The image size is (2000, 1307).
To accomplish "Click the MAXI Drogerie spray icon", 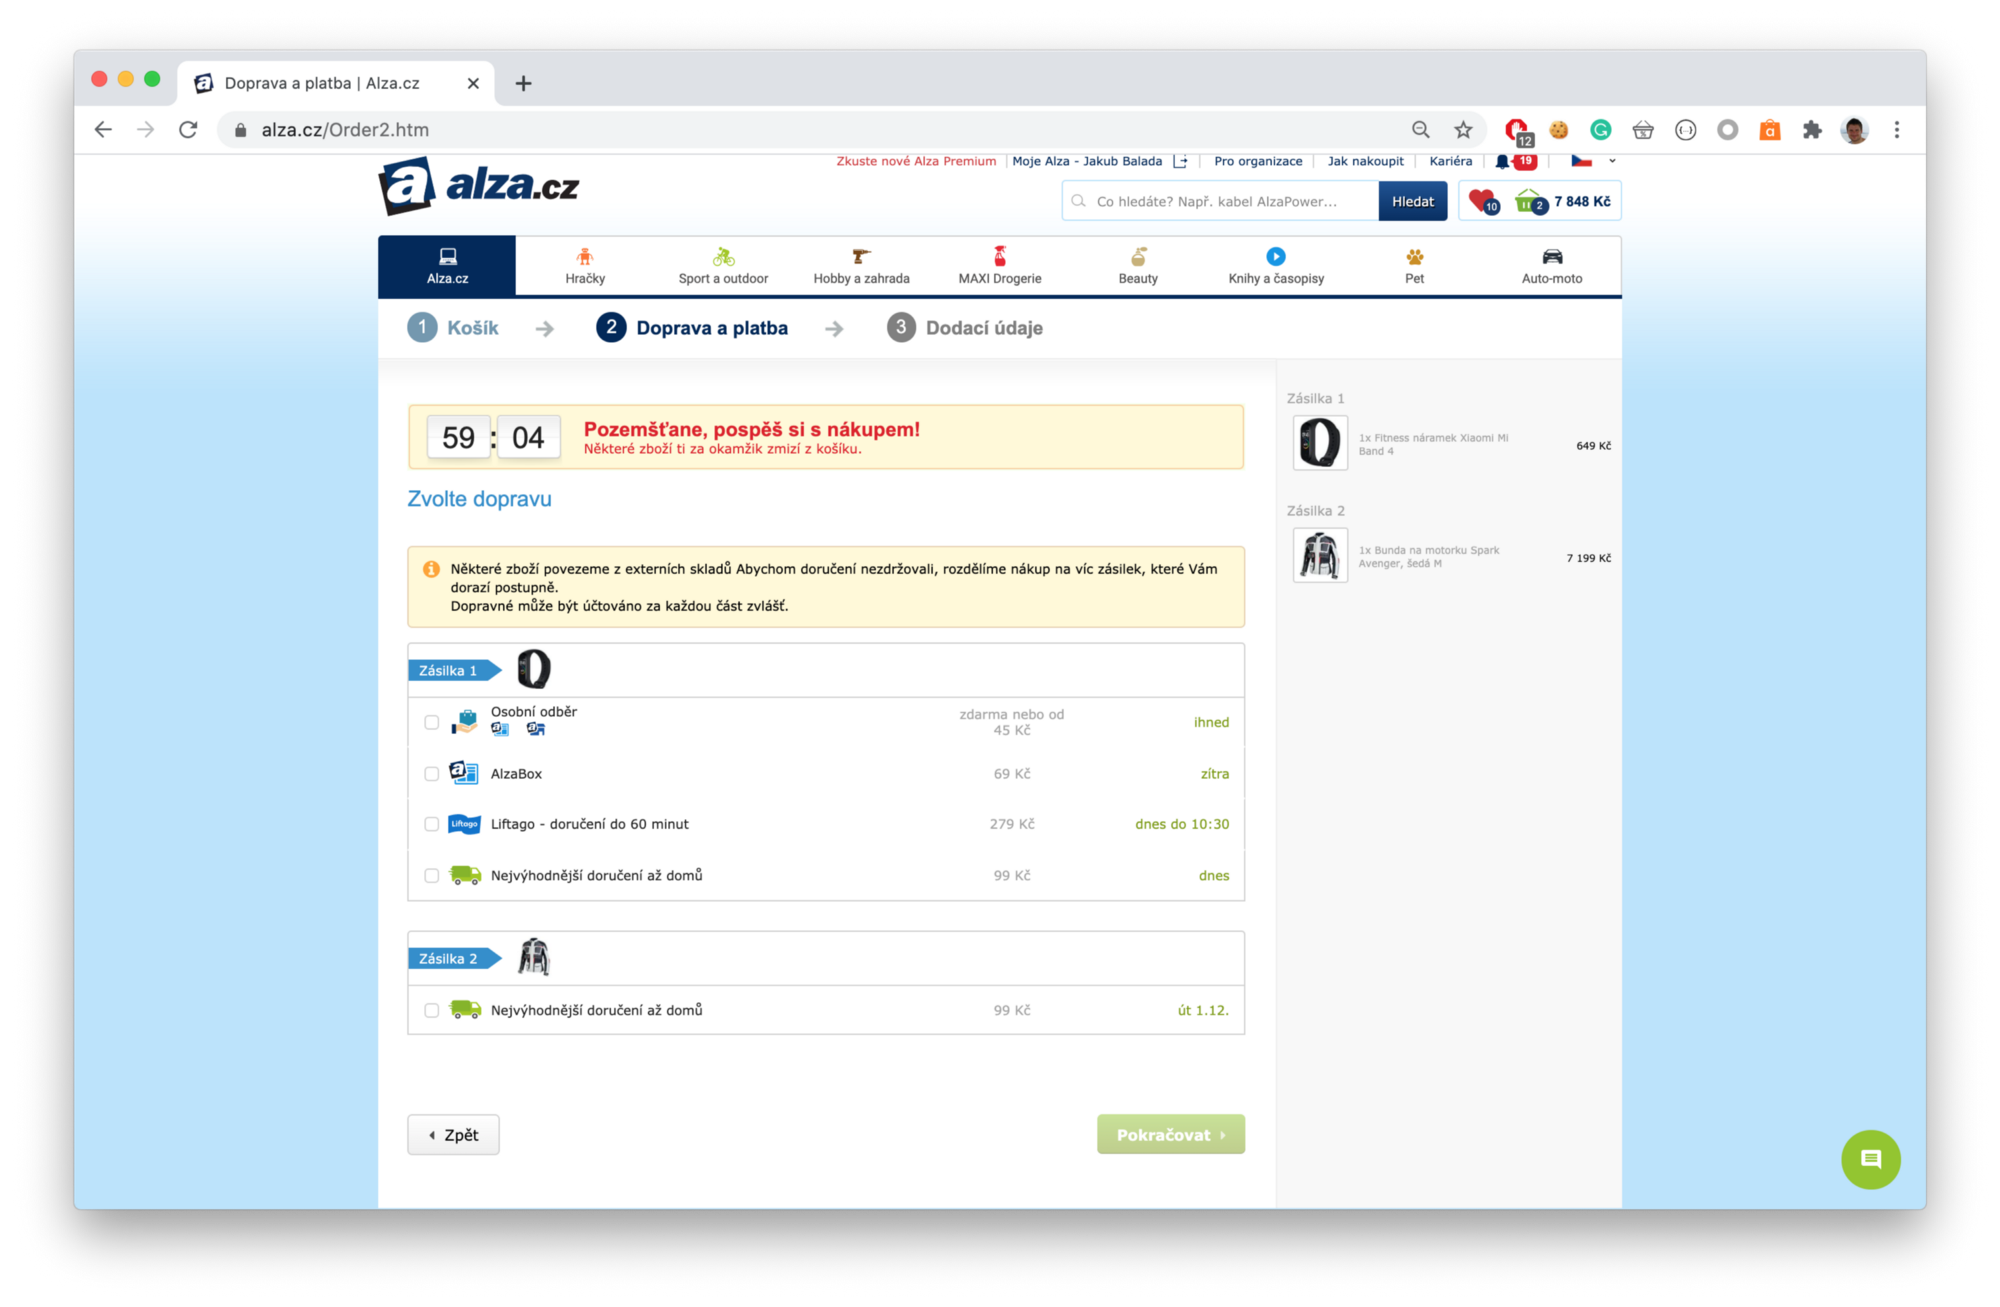I will point(999,256).
